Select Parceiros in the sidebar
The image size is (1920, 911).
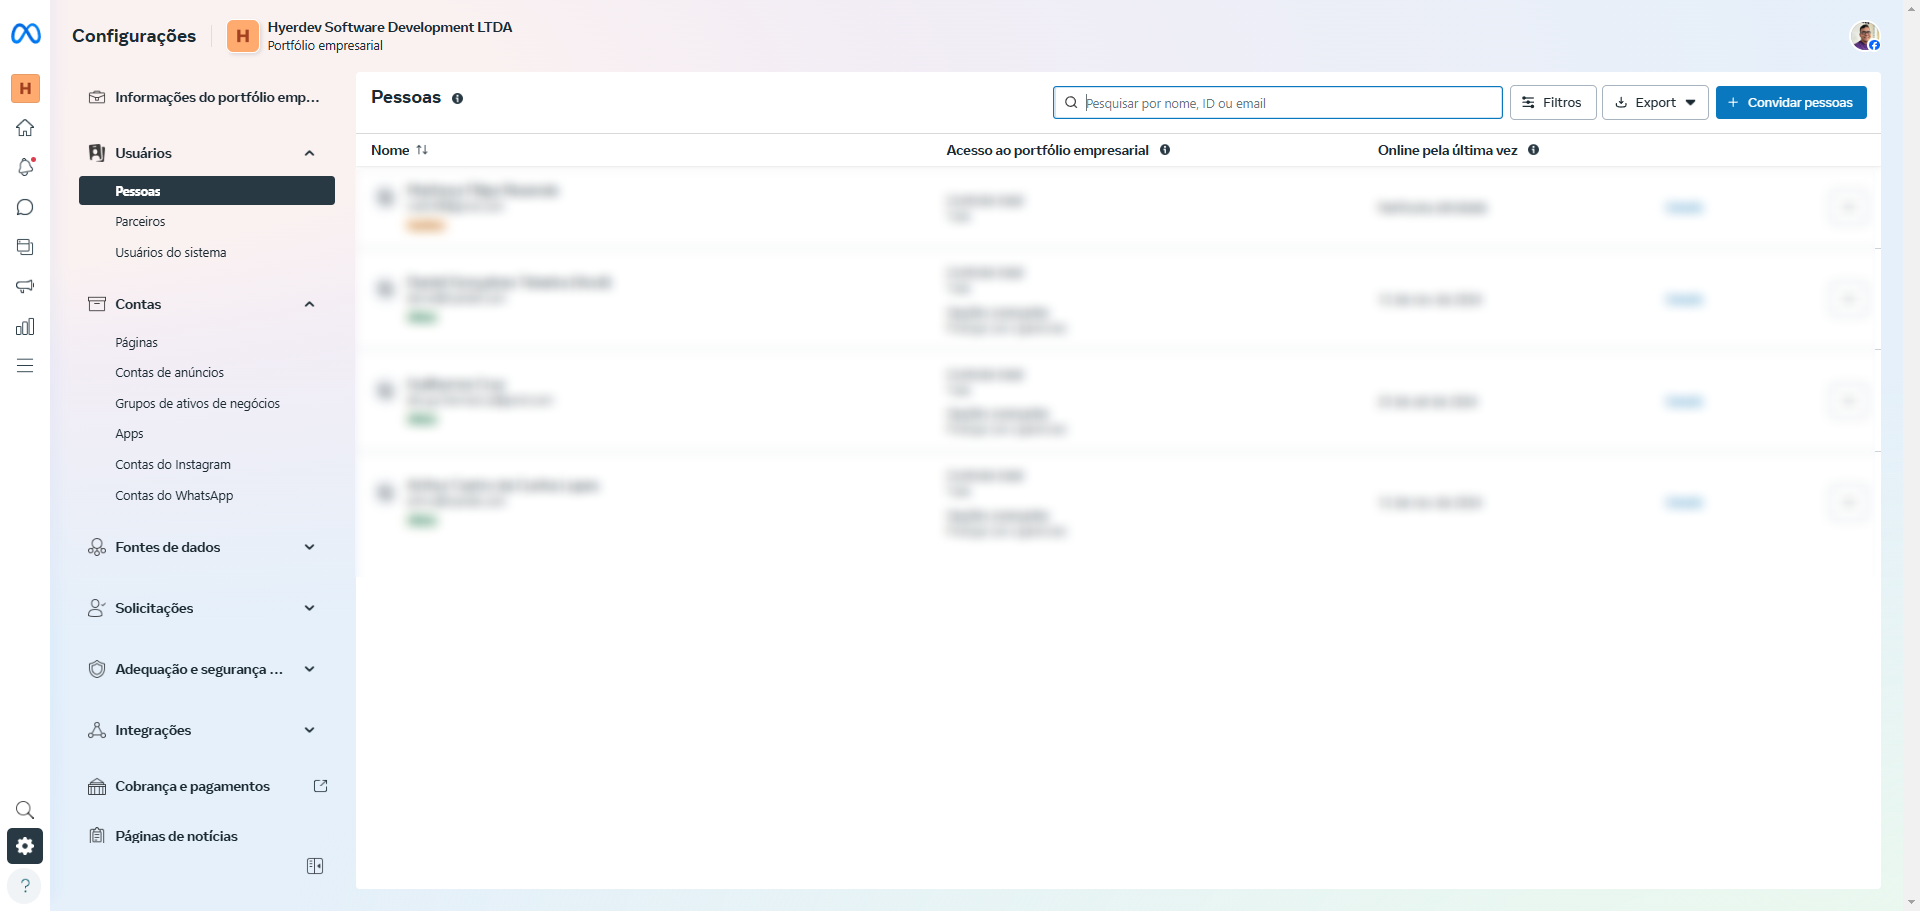(140, 222)
